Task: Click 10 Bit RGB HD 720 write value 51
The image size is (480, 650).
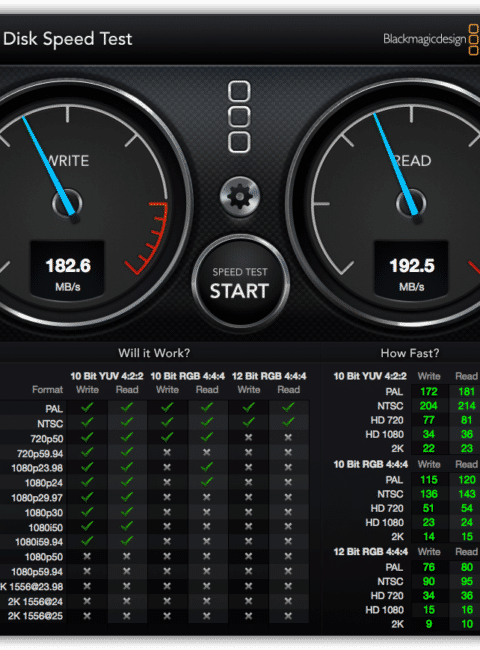Action: 429,508
